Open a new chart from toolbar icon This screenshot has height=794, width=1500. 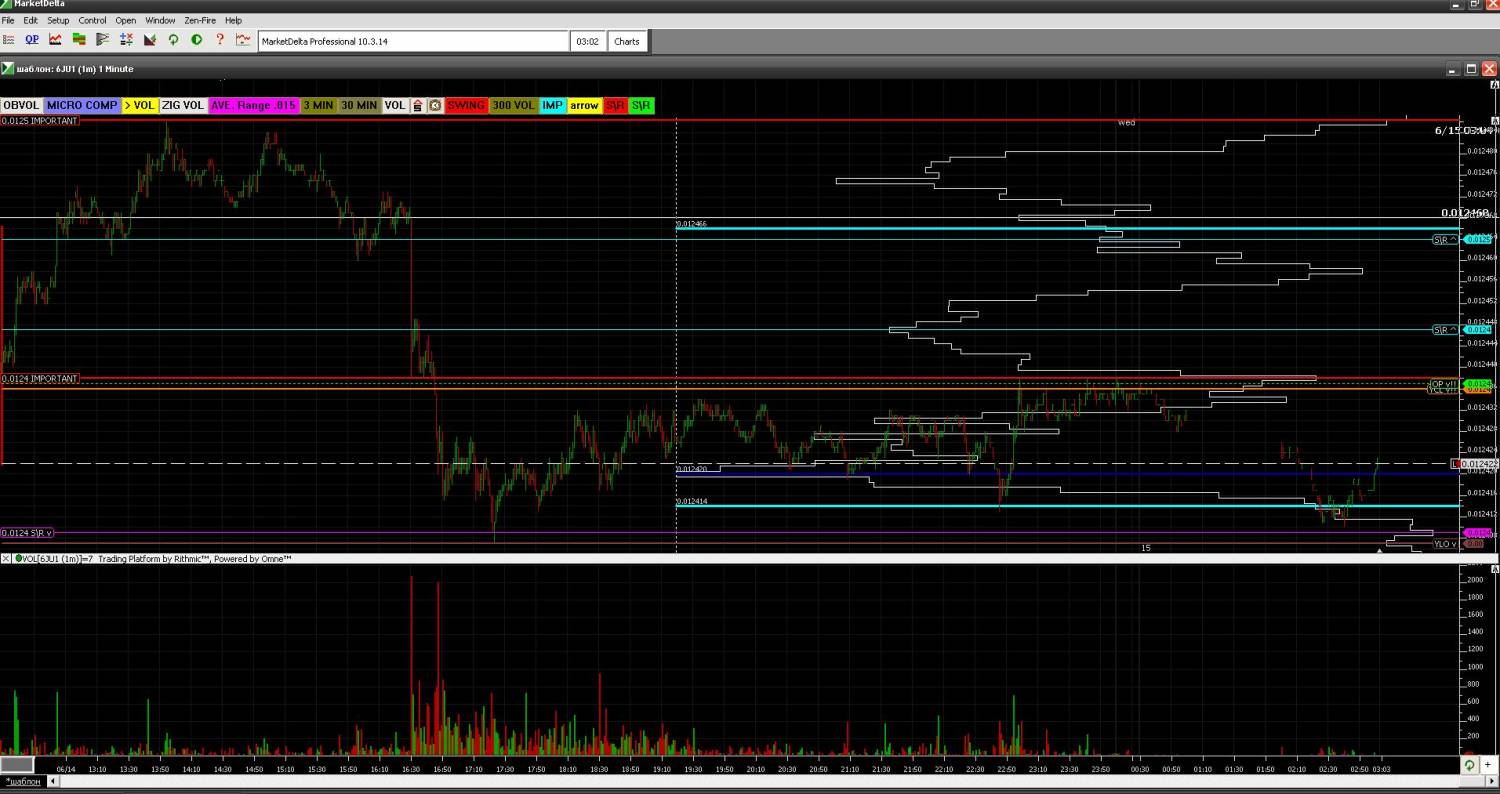pos(55,40)
